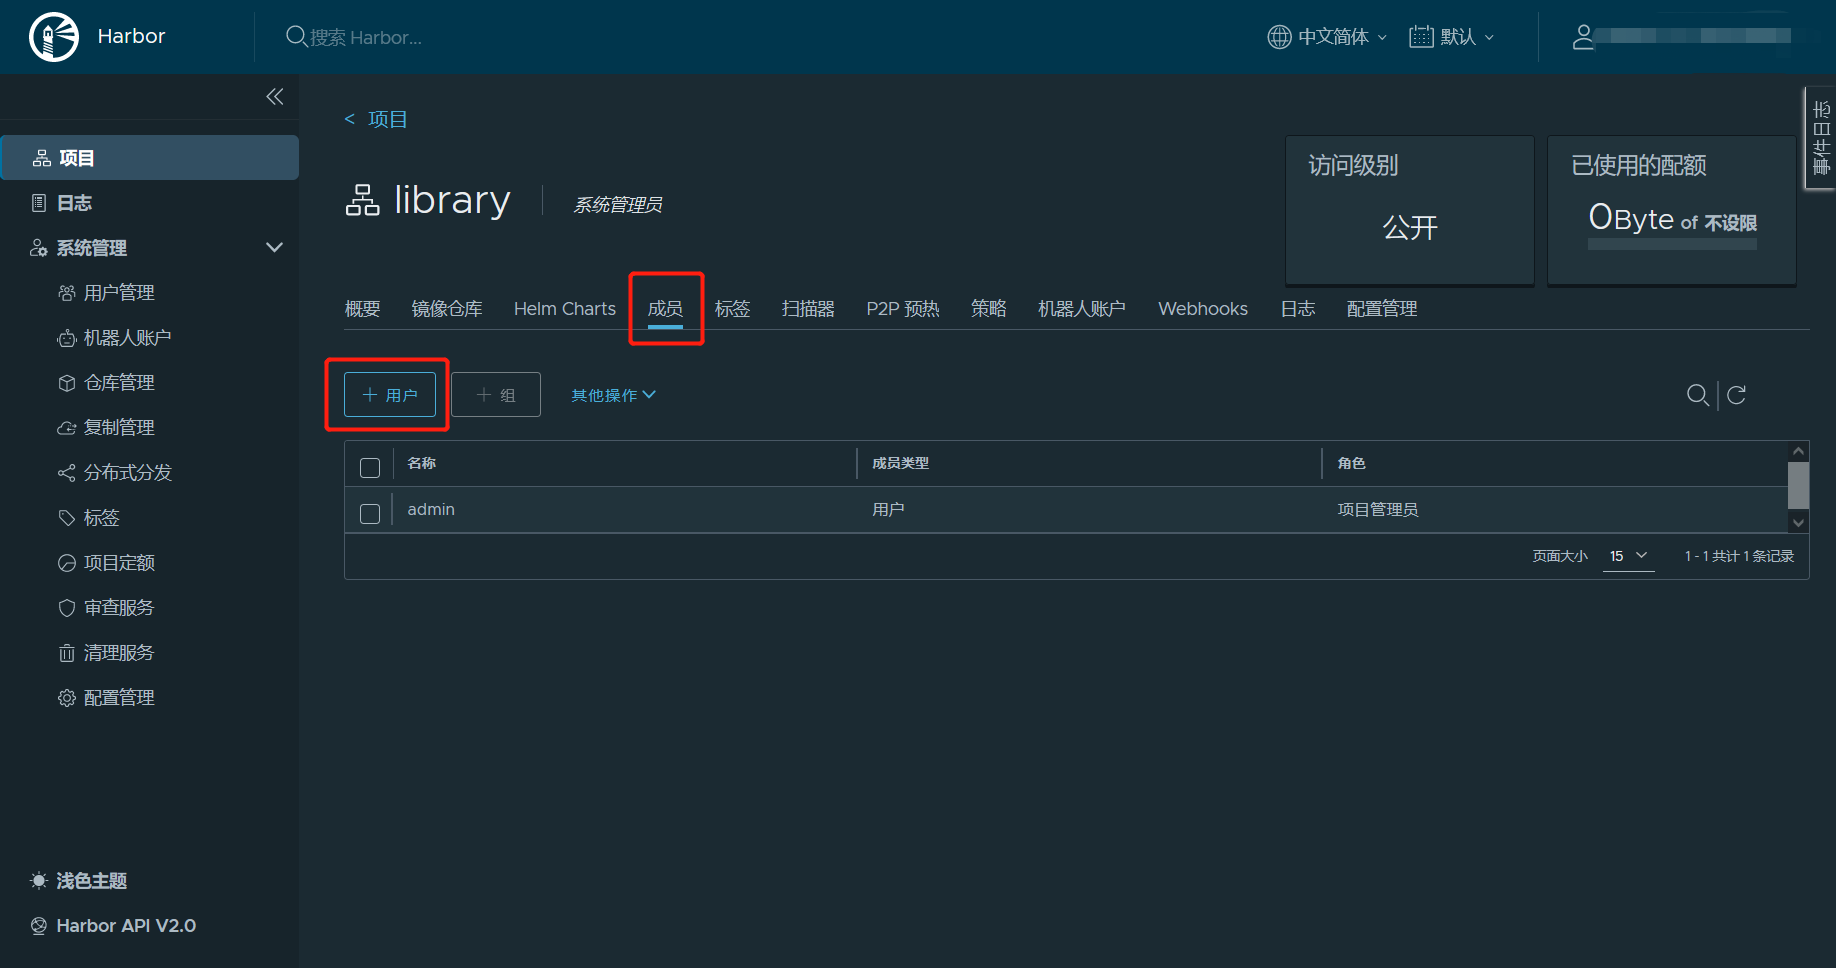This screenshot has width=1836, height=968.
Task: Click the vertical side tab at right edge
Action: 1821,138
